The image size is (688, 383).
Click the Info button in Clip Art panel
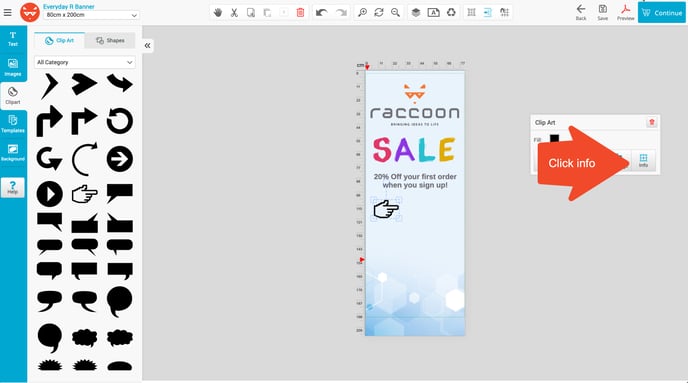coord(643,161)
